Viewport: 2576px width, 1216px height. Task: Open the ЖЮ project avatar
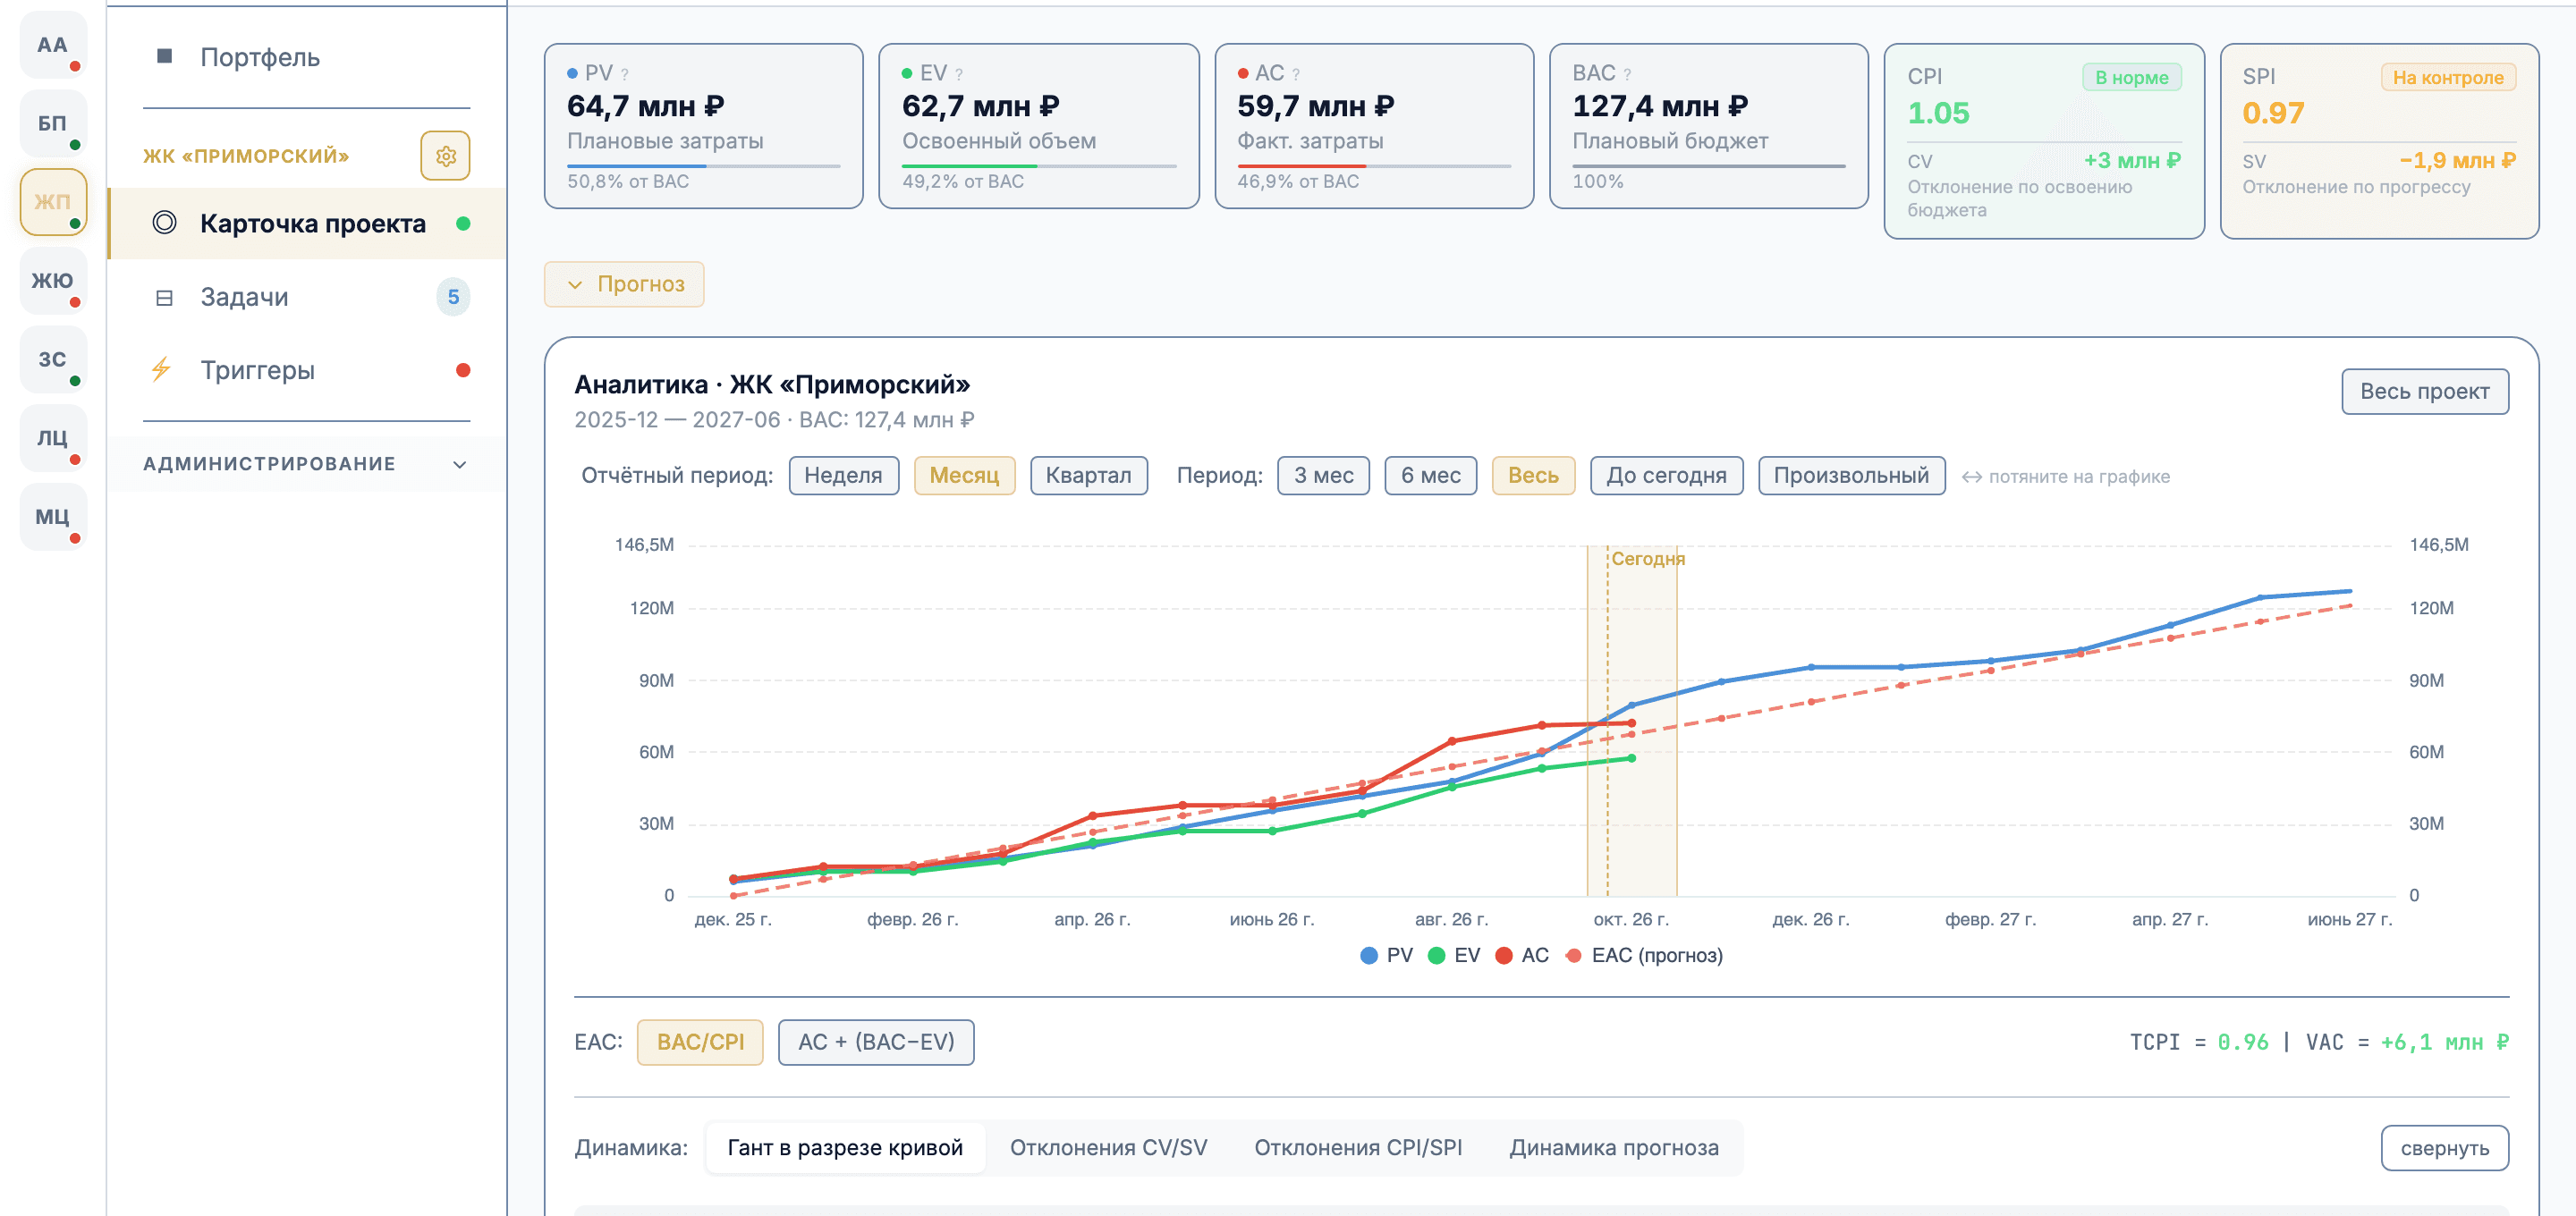(53, 281)
